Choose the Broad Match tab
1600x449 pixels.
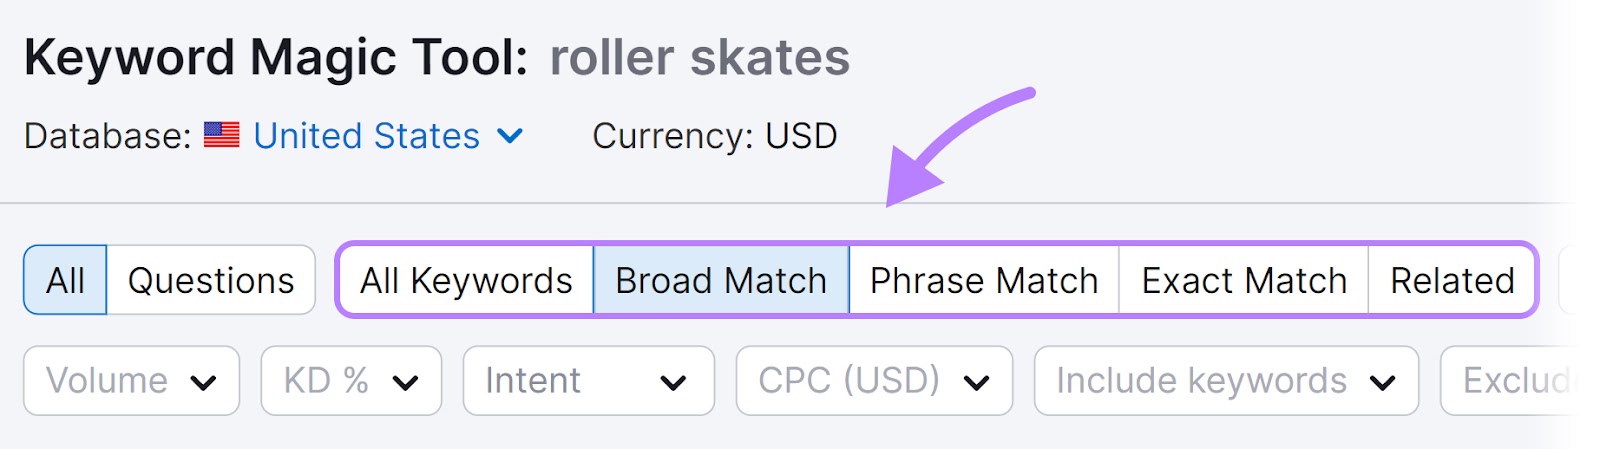click(x=721, y=281)
